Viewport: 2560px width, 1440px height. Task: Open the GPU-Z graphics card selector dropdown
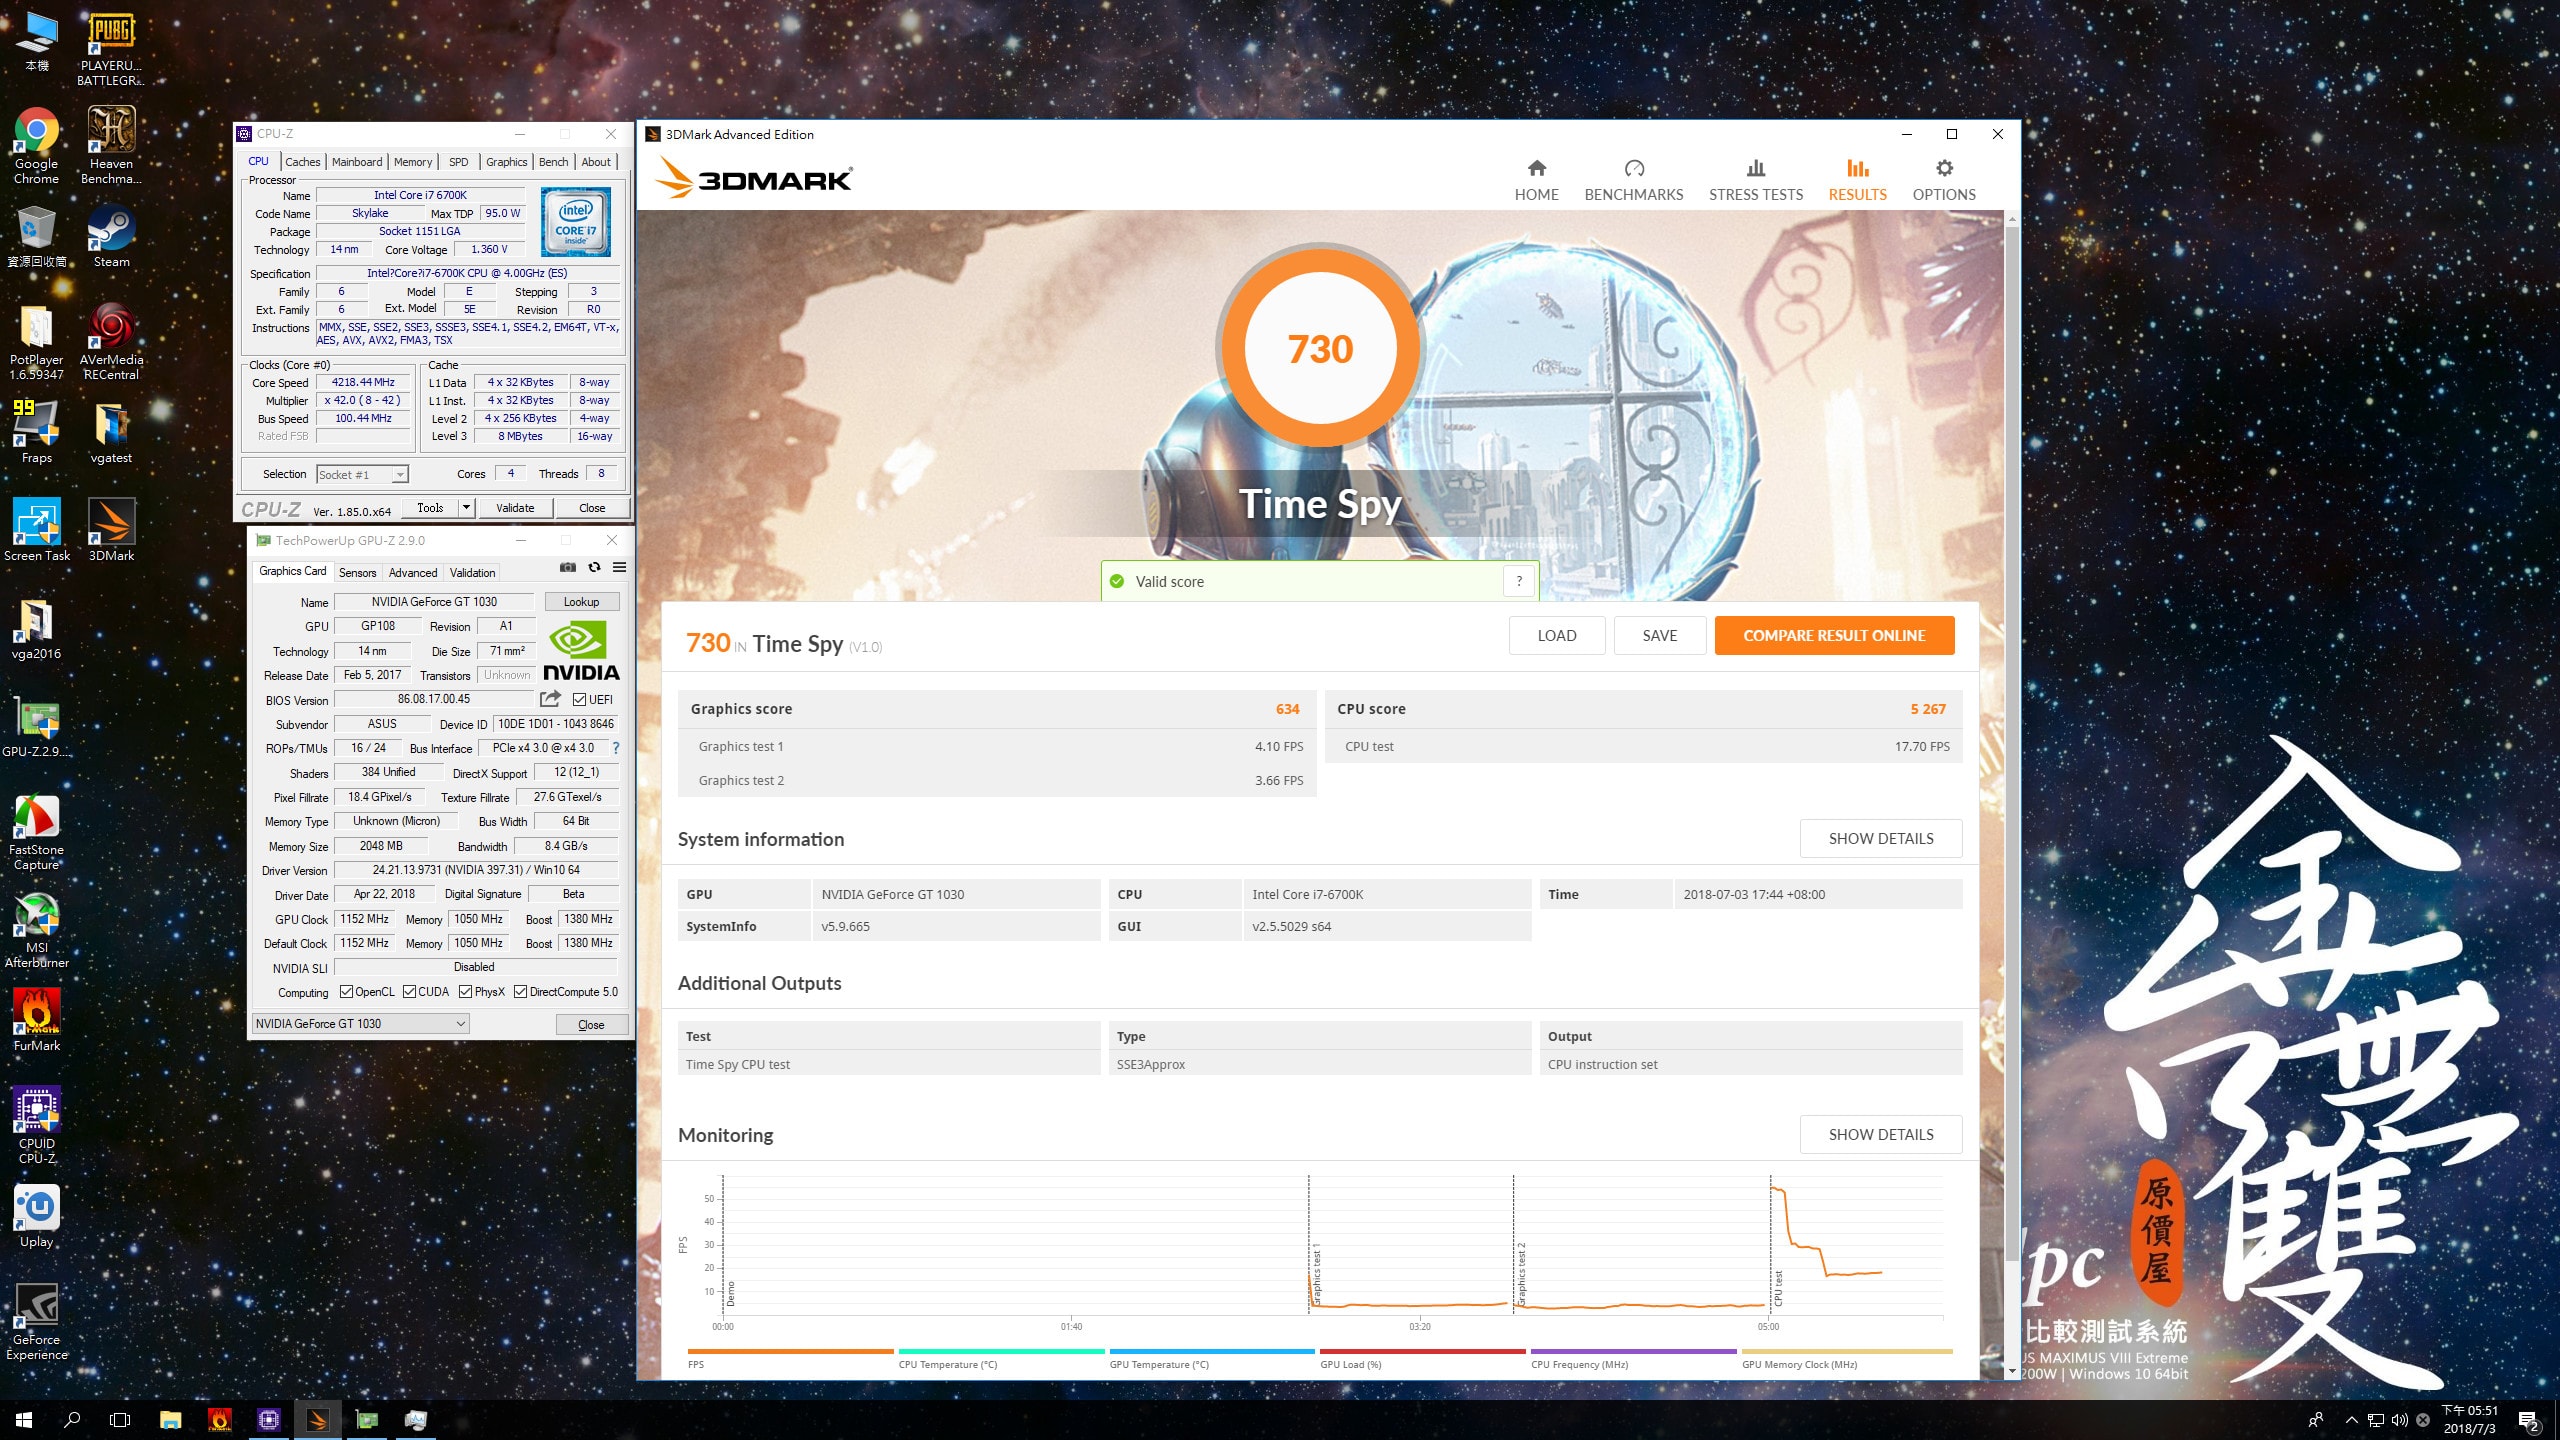coord(361,1024)
